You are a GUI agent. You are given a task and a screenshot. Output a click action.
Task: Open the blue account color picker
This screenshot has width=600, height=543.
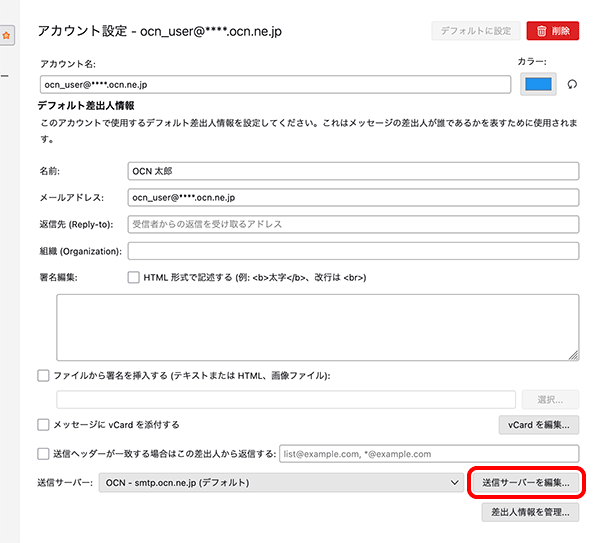click(x=538, y=85)
